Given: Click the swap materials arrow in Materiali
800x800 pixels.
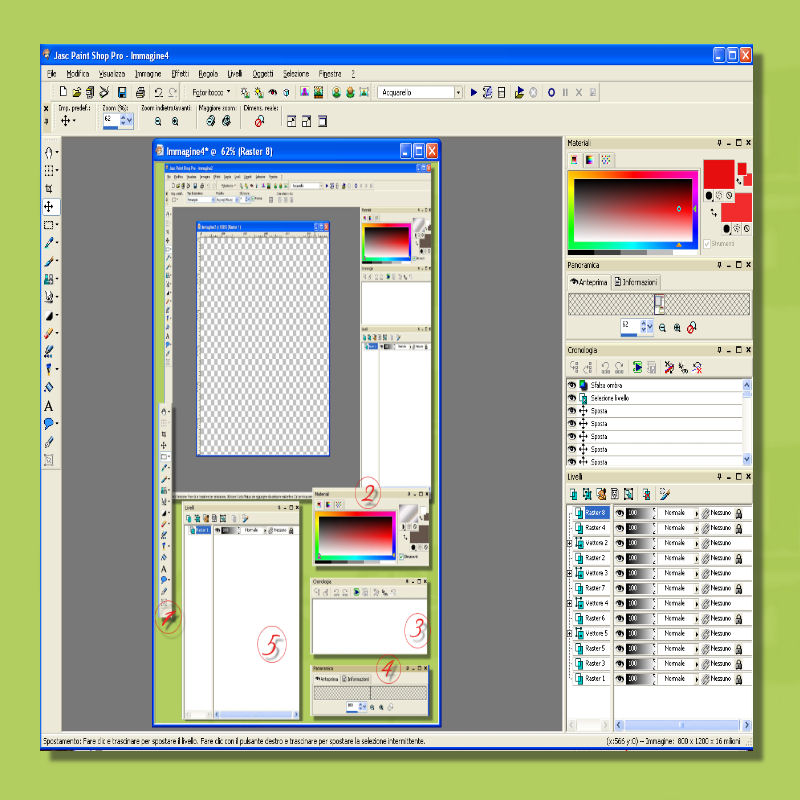Looking at the screenshot, I should 713,213.
